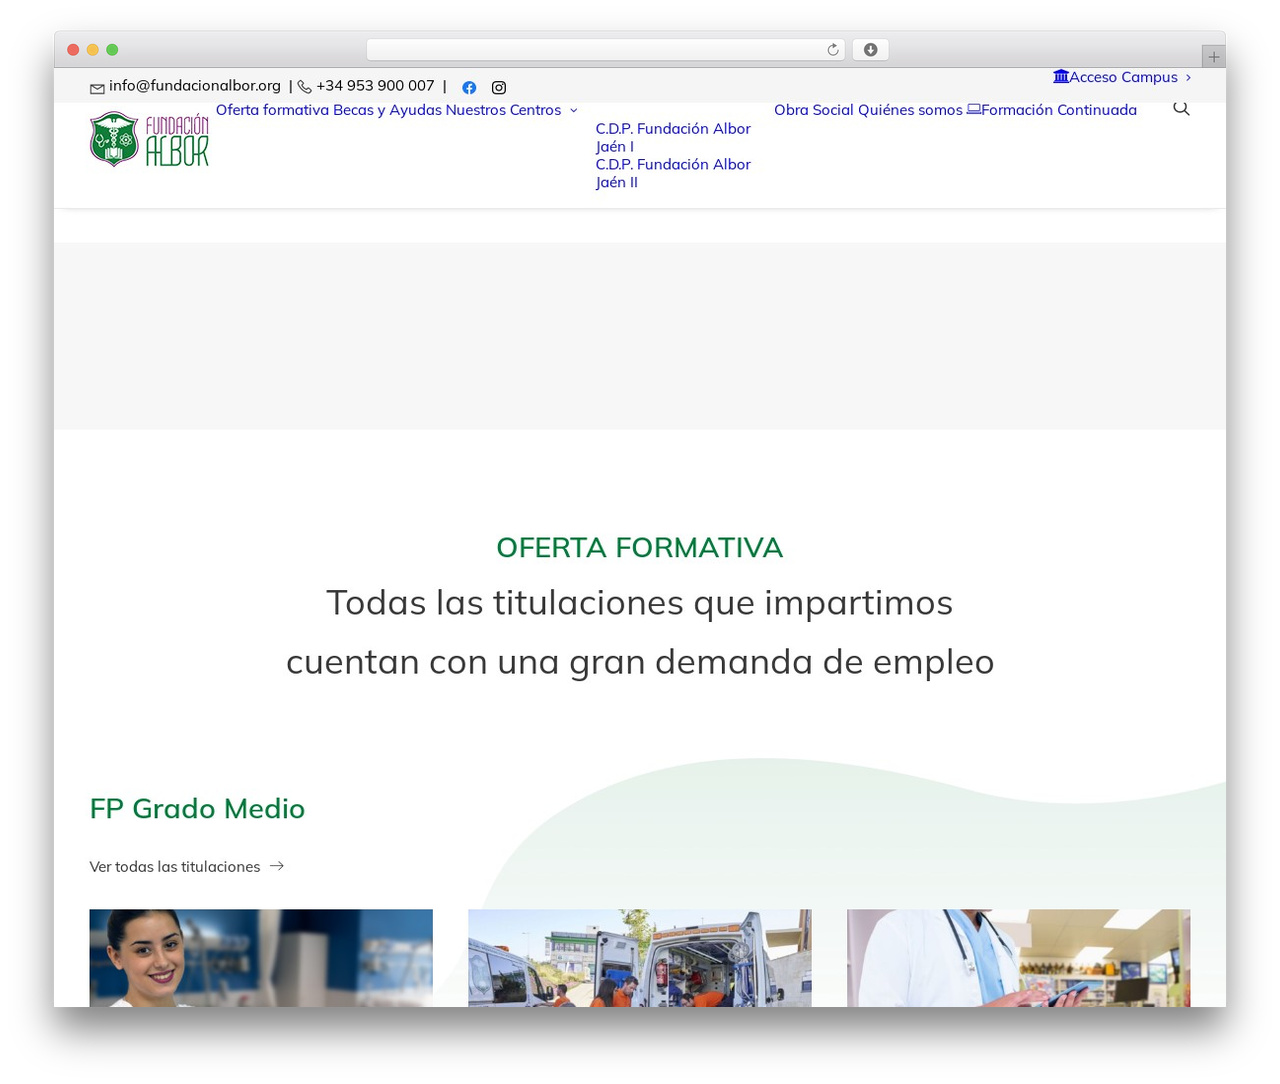The height and width of the screenshot is (1084, 1280).
Task: Select C.D.P. Fundación Albor Jaén II
Action: 673,173
